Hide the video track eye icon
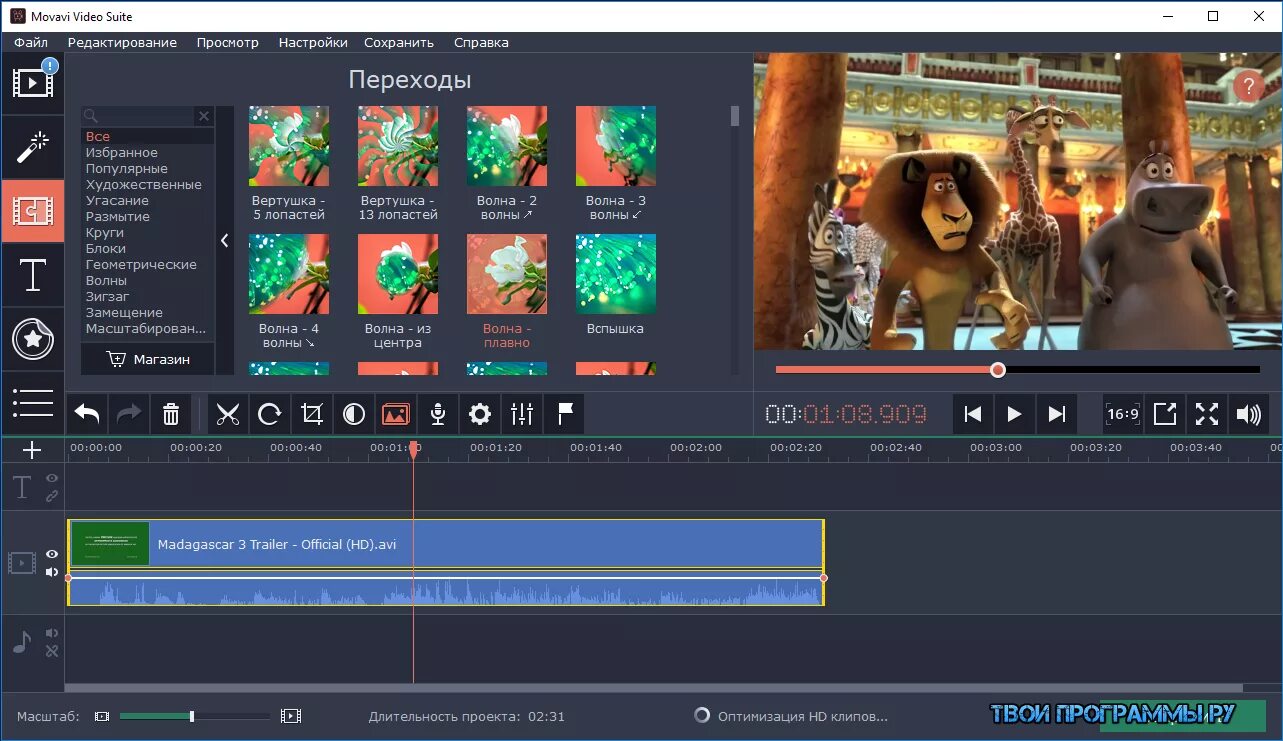This screenshot has width=1283, height=741. coord(52,555)
